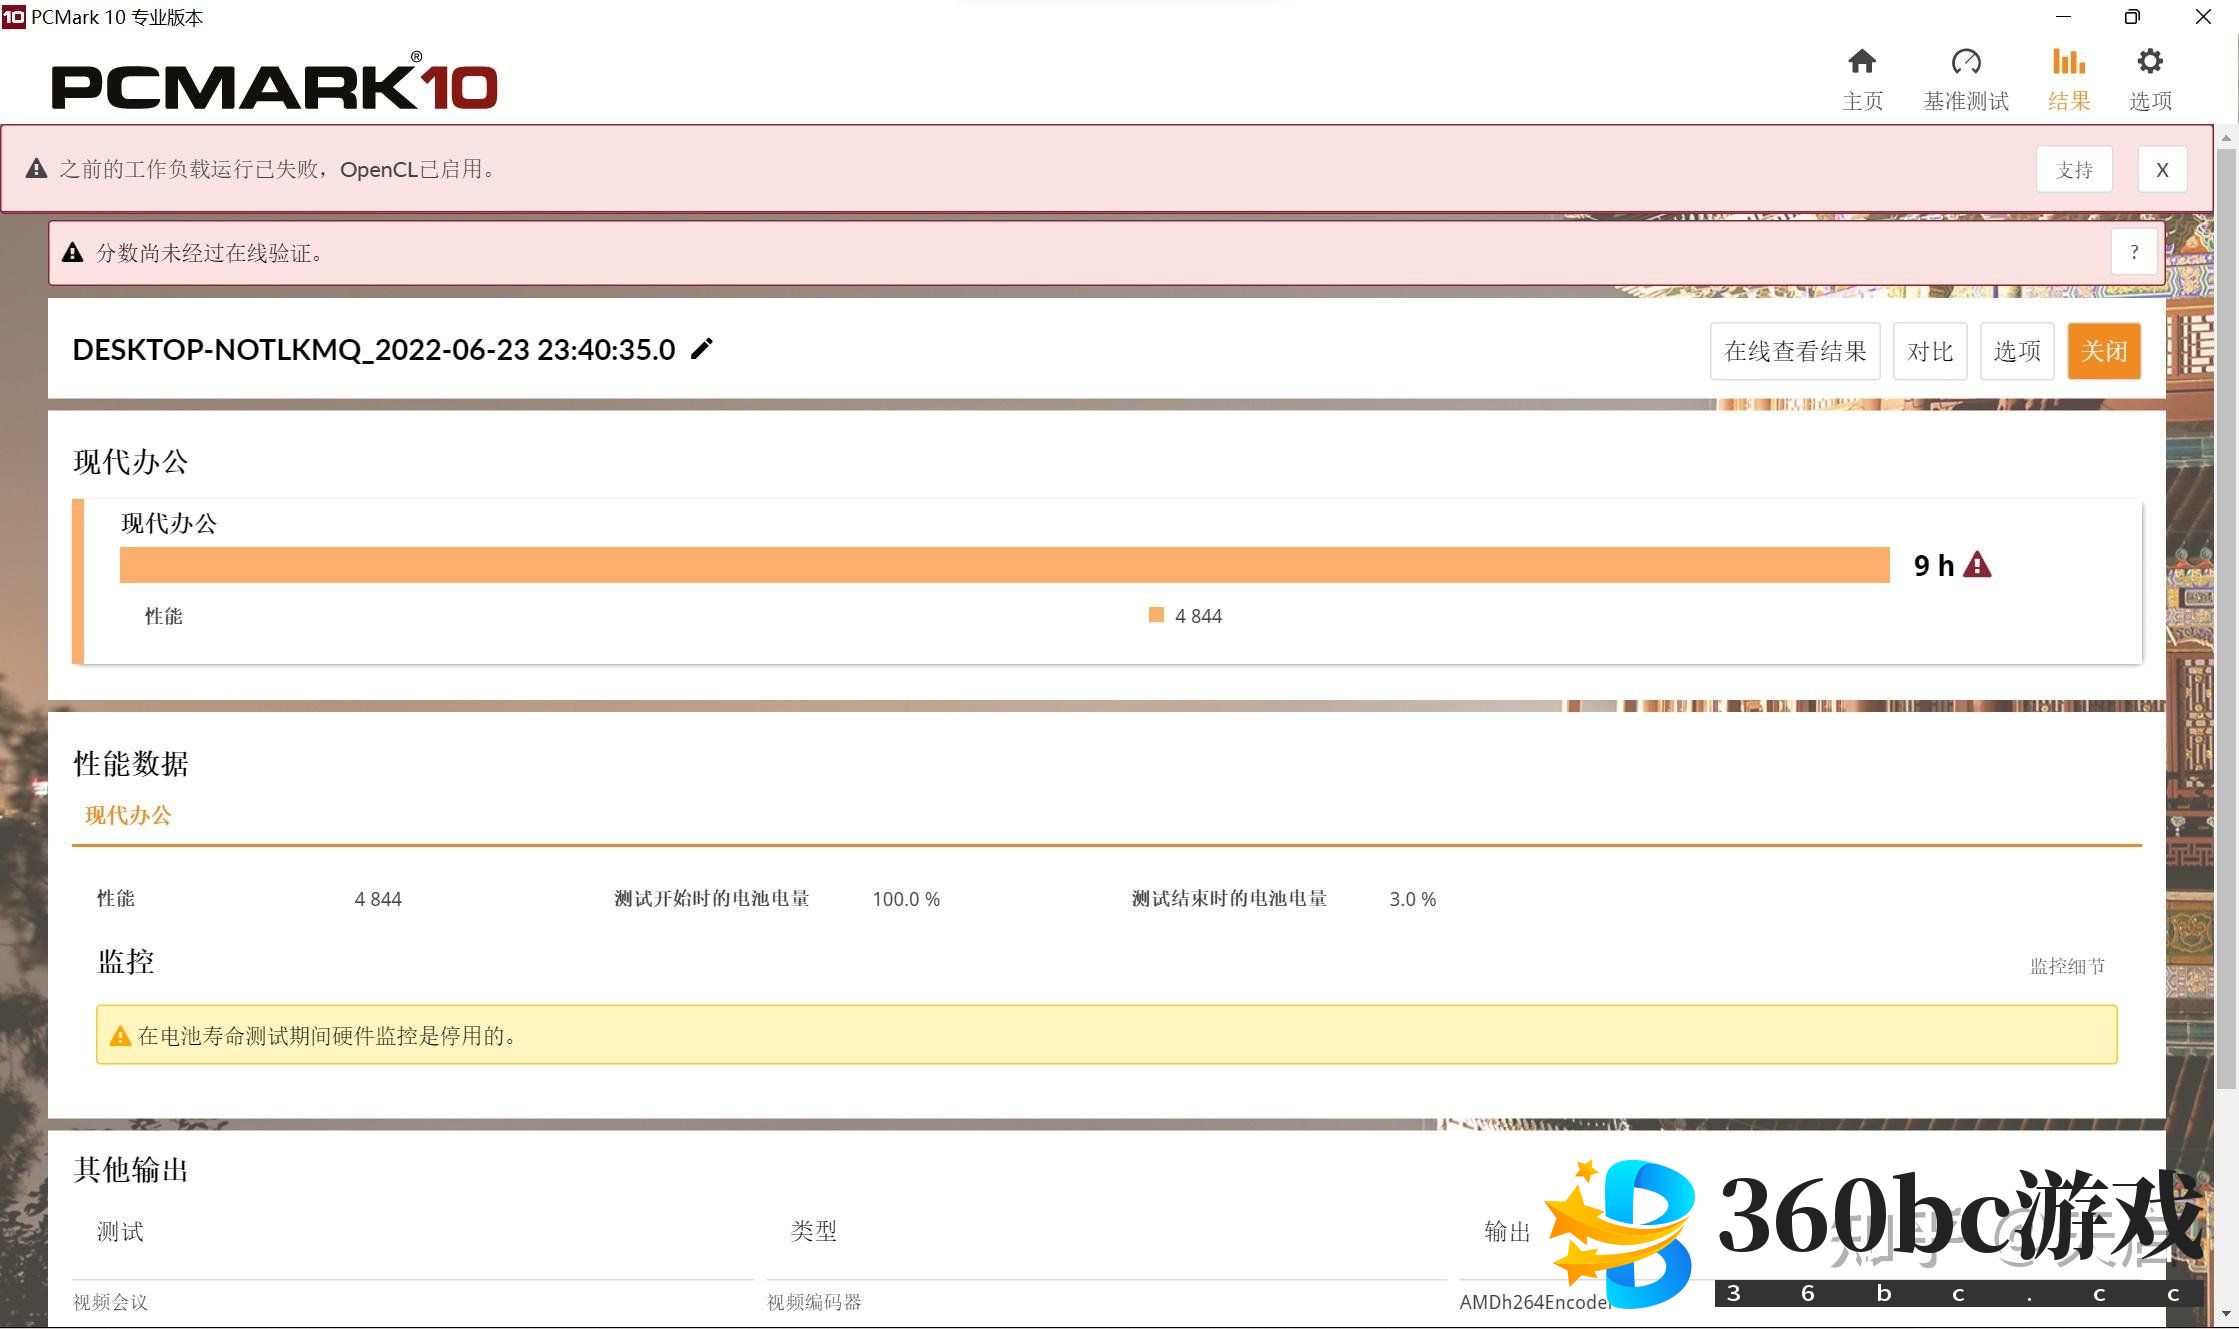Open the 主页 home icon
Image resolution: width=2239 pixels, height=1329 pixels.
click(1861, 63)
